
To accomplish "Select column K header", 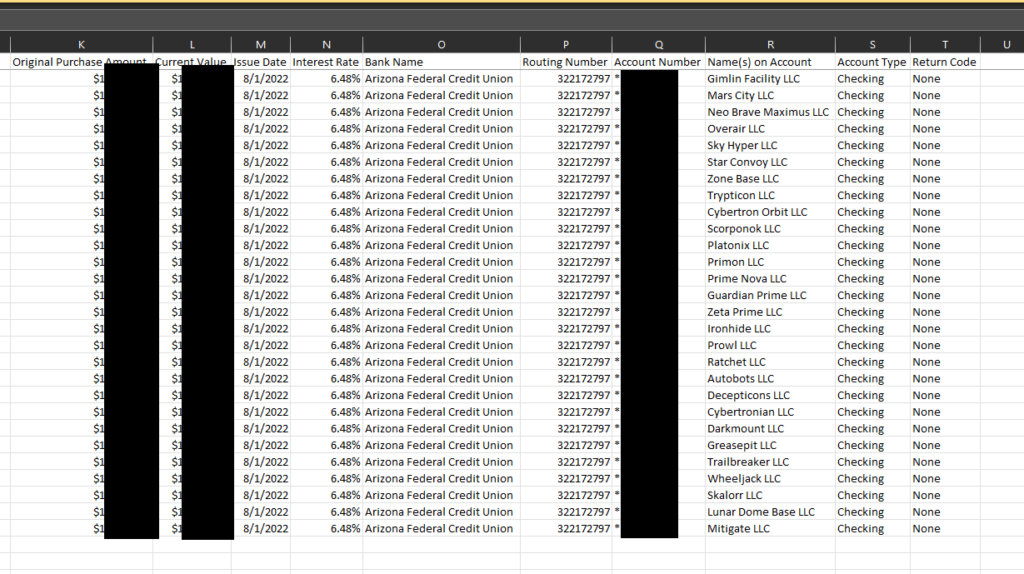I will 81,44.
